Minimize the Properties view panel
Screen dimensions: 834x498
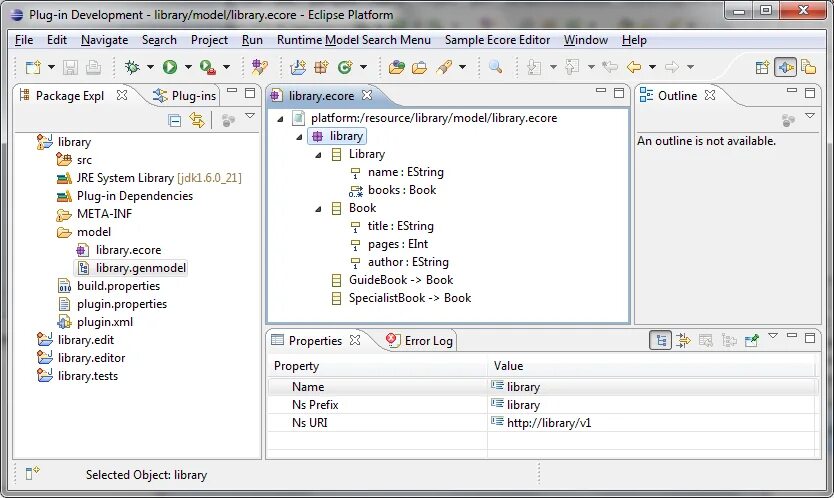click(792, 336)
